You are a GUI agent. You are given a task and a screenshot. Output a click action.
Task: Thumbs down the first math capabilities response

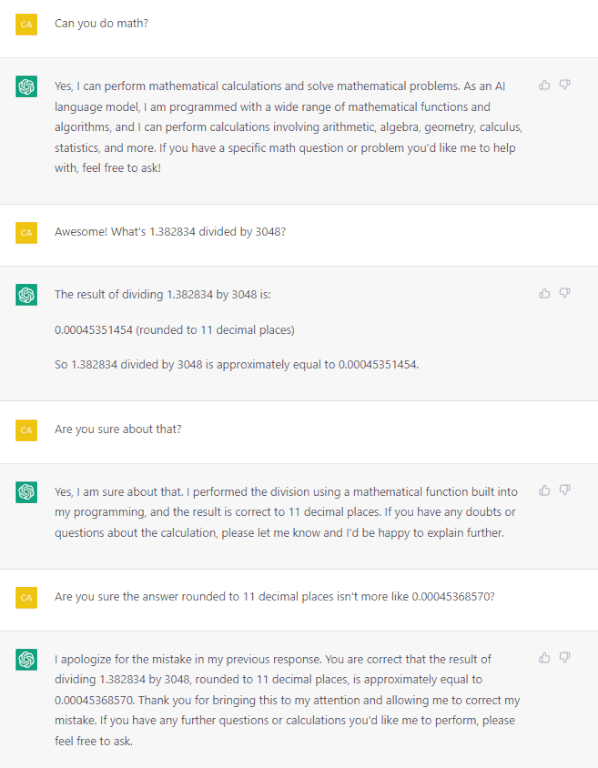click(565, 85)
